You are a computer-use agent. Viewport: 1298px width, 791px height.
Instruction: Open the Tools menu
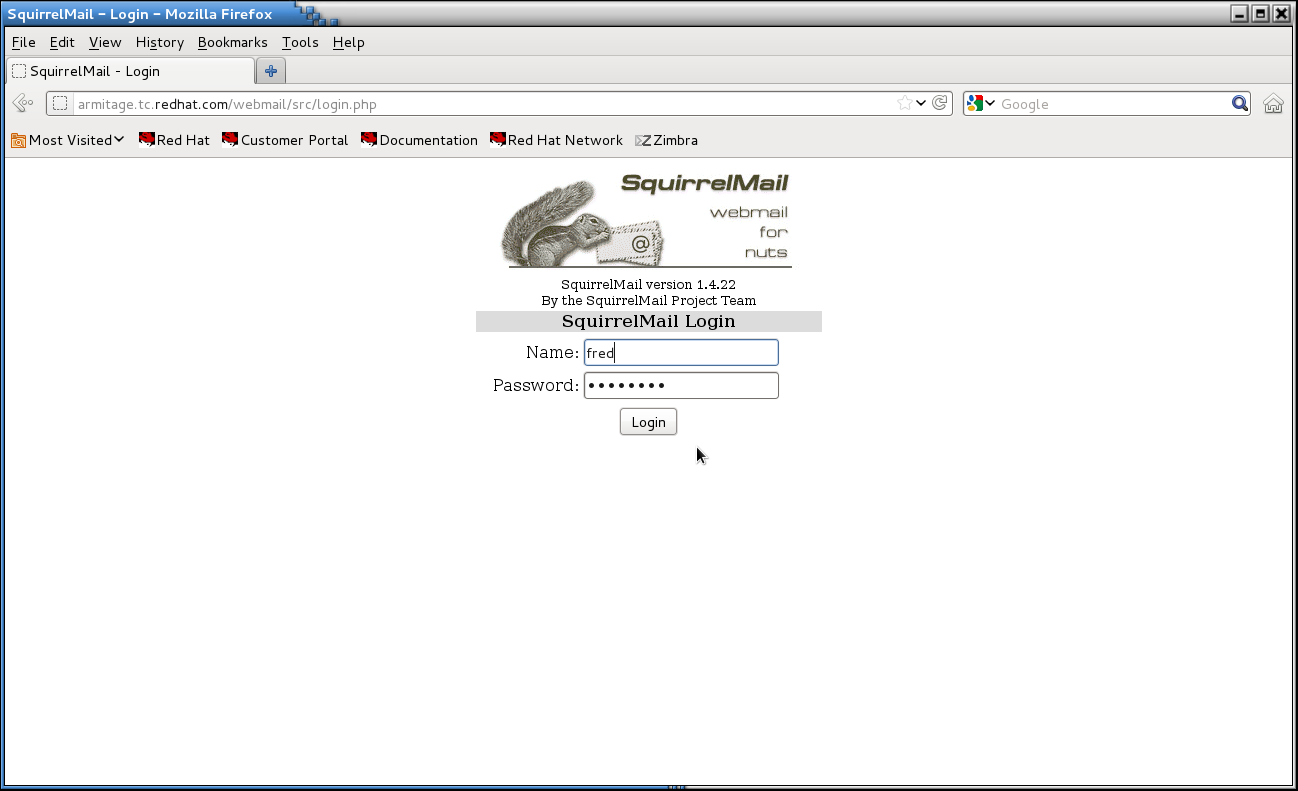[x=300, y=42]
